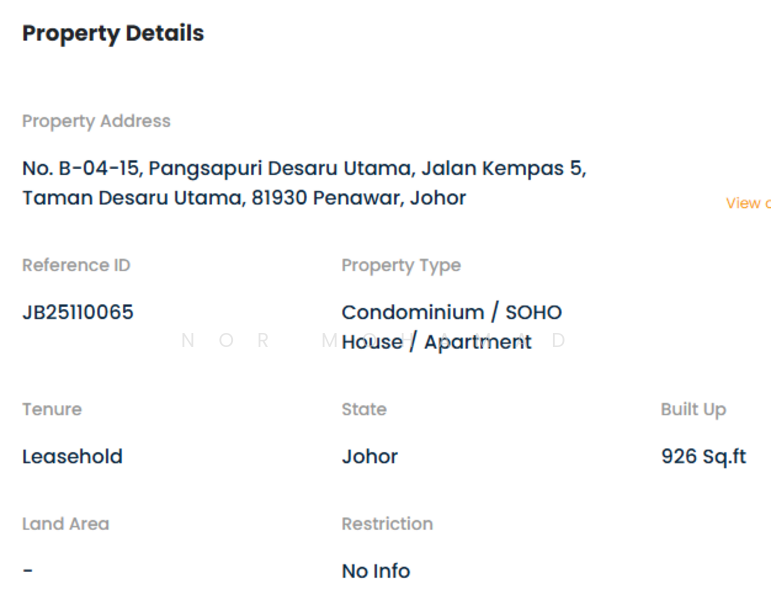This screenshot has height=600, width=771.
Task: Click the Restriction label
Action: [387, 523]
